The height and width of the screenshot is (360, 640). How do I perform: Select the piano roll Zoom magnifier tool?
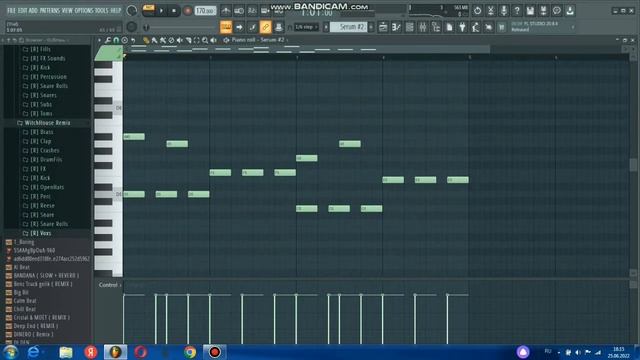(205, 40)
